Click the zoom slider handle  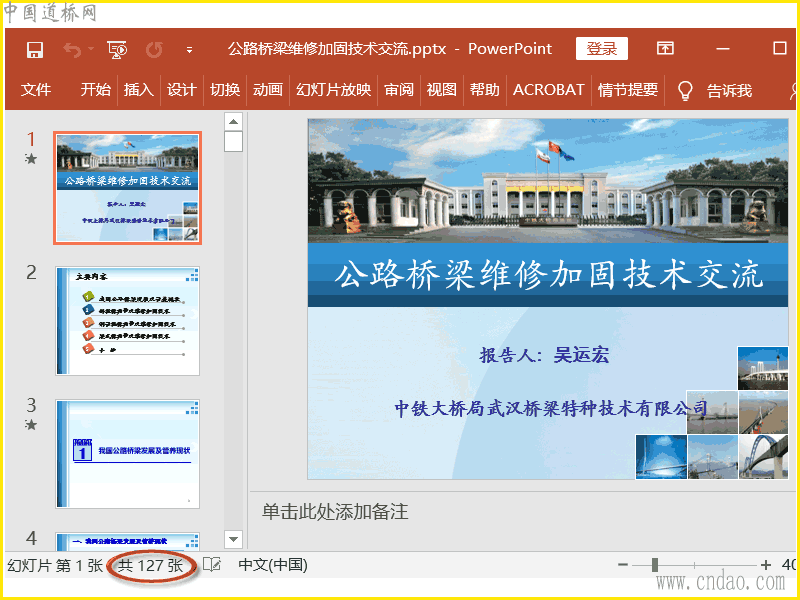655,564
